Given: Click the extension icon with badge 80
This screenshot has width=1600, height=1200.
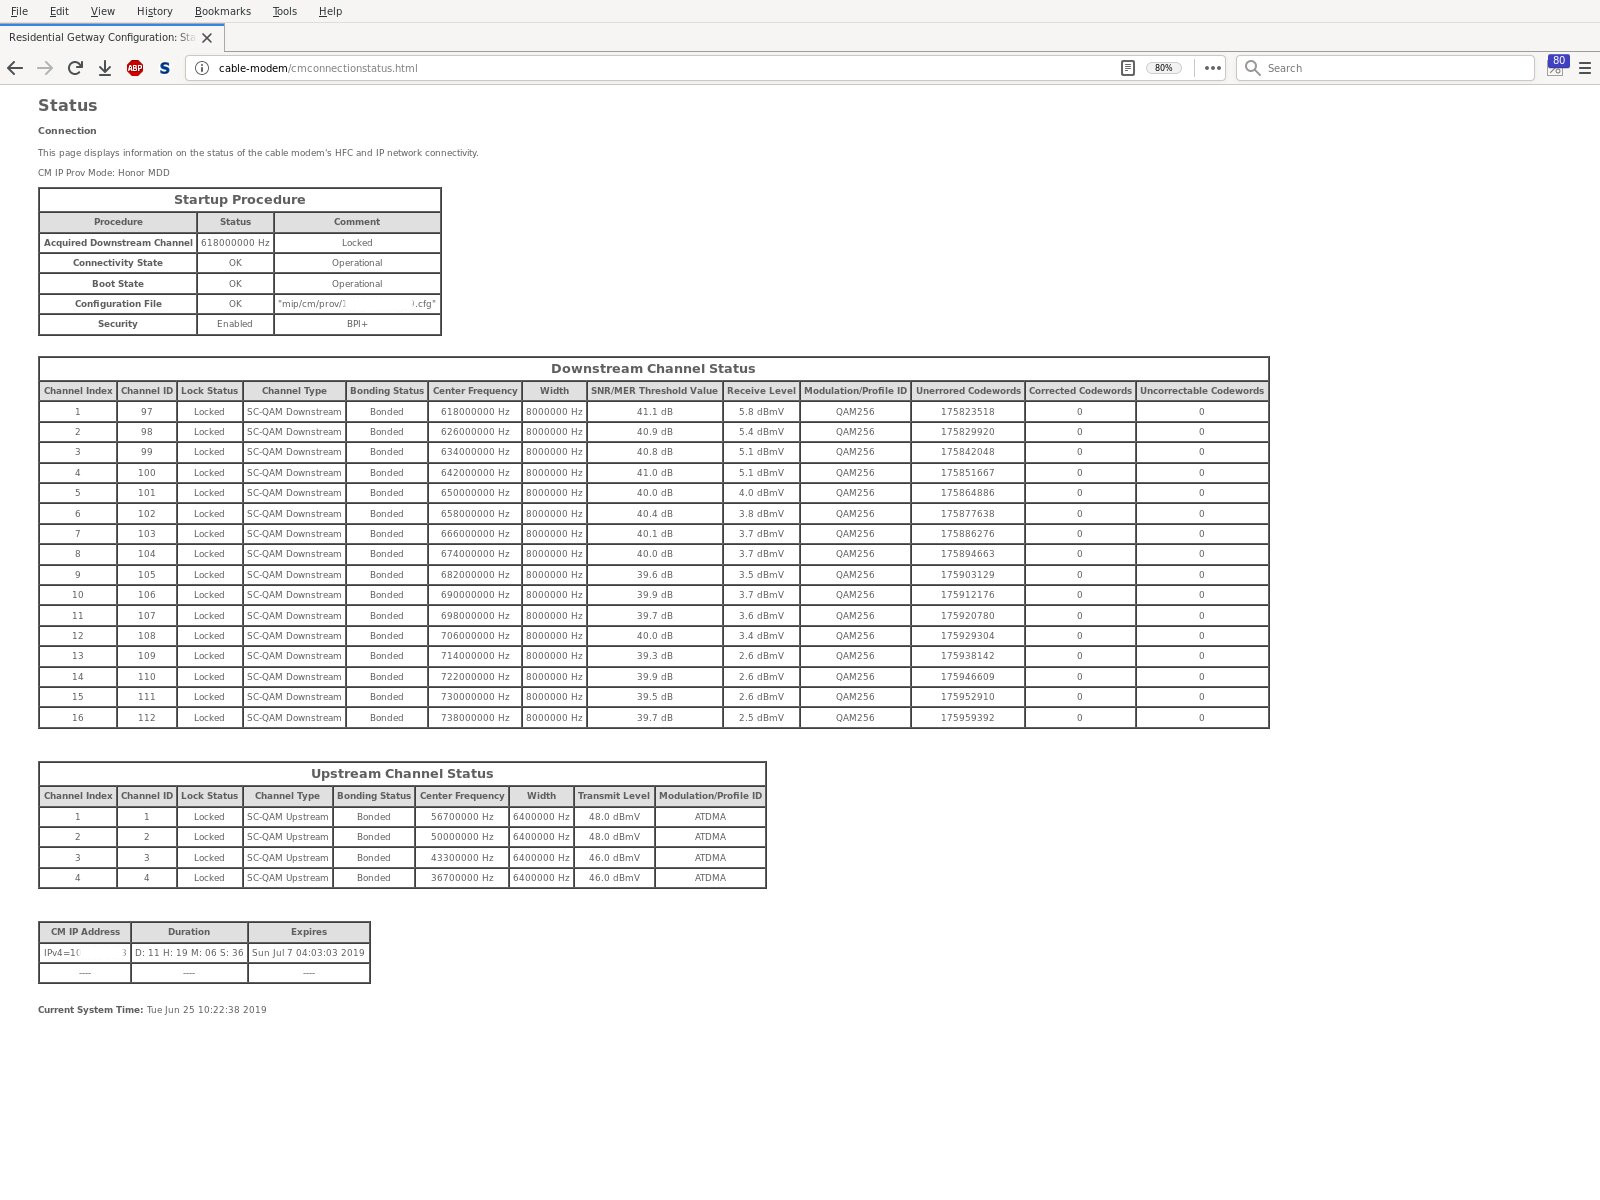Looking at the screenshot, I should (1555, 67).
